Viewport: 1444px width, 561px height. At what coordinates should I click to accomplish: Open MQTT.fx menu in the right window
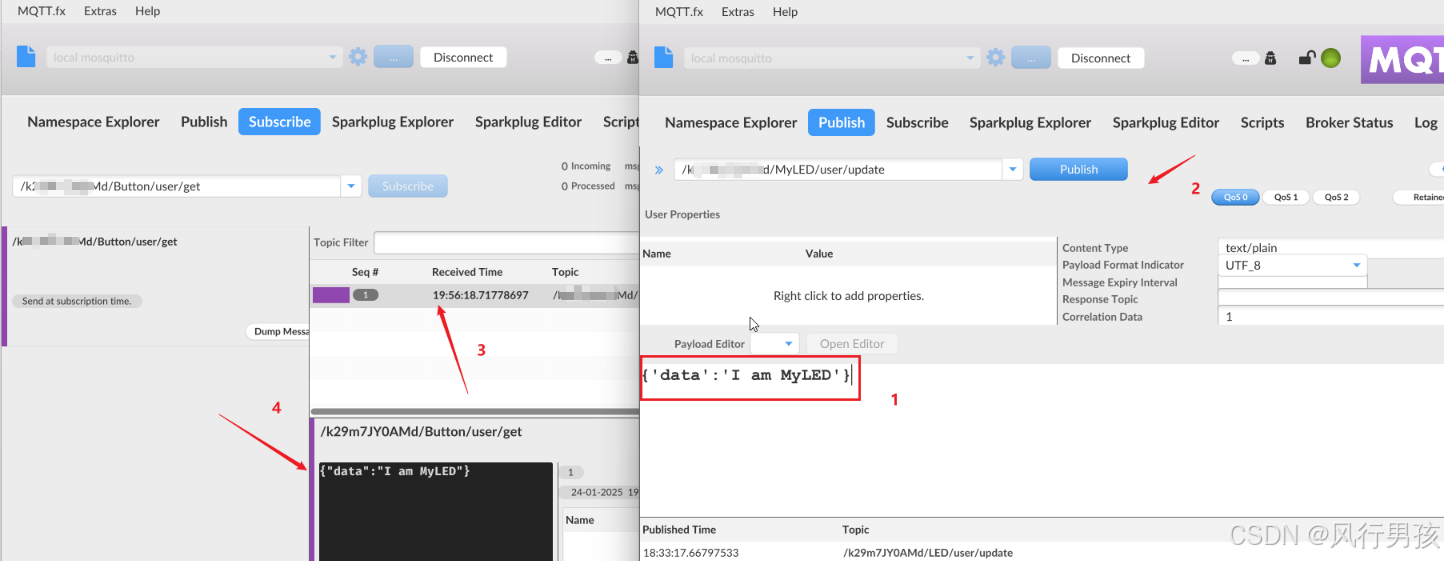(x=679, y=11)
